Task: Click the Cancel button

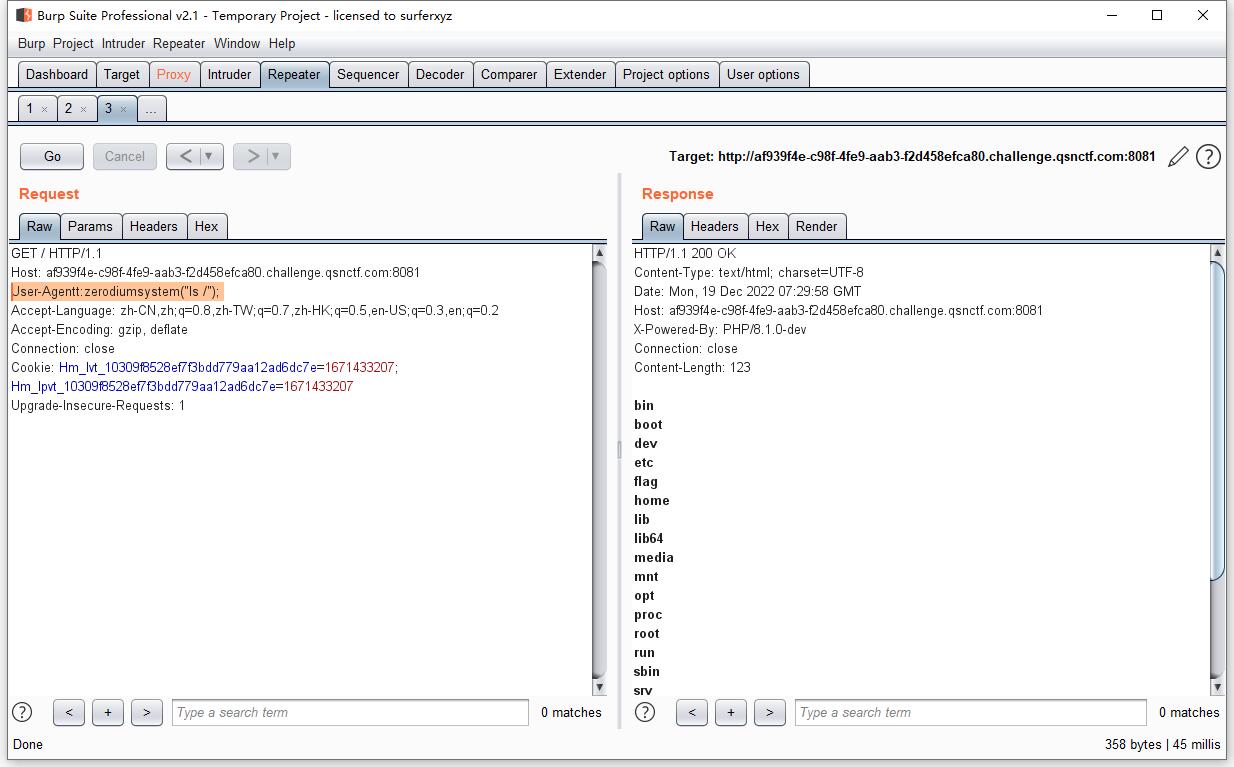Action: pyautogui.click(x=125, y=156)
